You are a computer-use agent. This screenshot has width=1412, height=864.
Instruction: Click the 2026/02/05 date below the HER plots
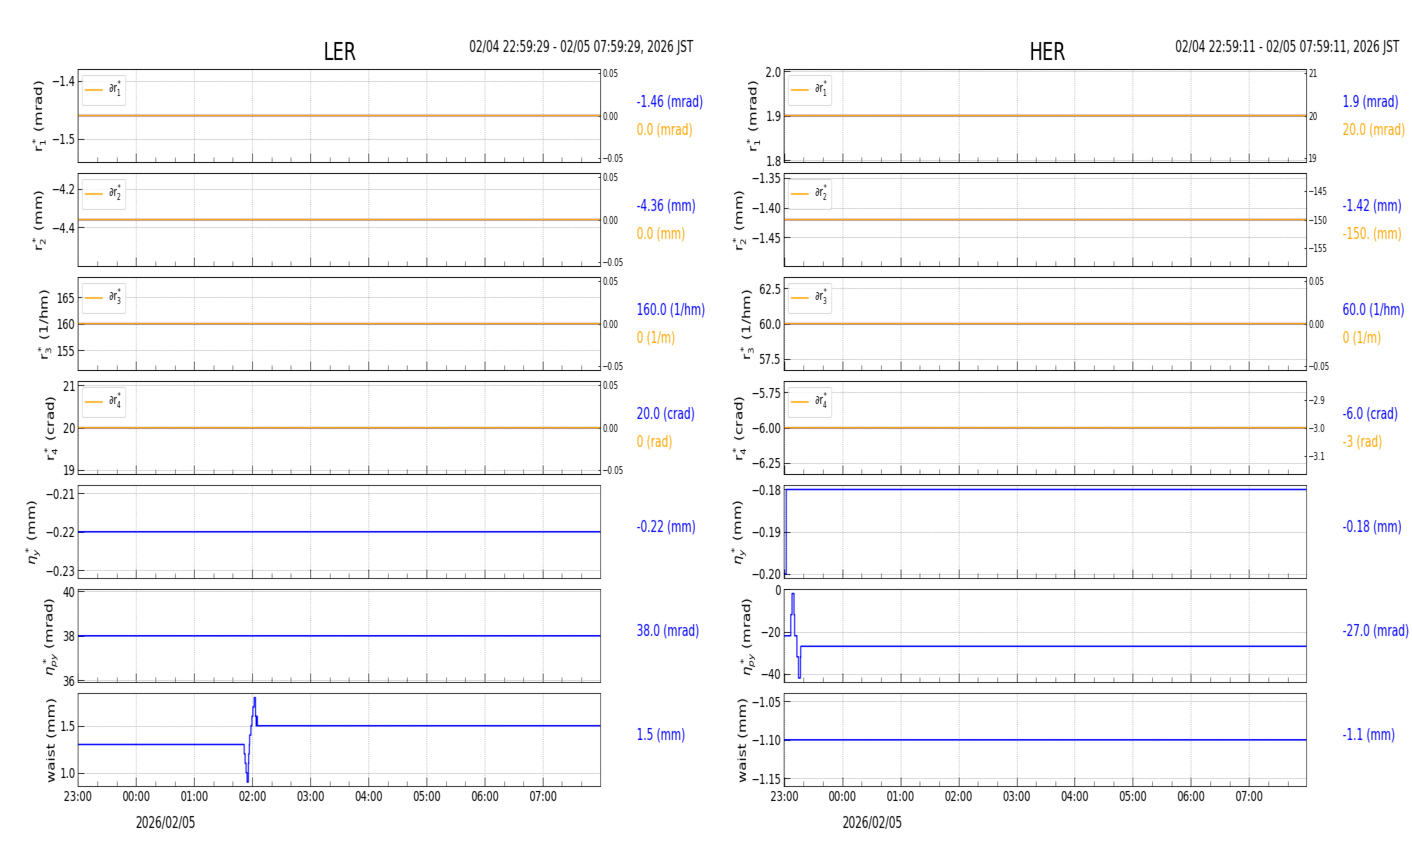[x=872, y=823]
